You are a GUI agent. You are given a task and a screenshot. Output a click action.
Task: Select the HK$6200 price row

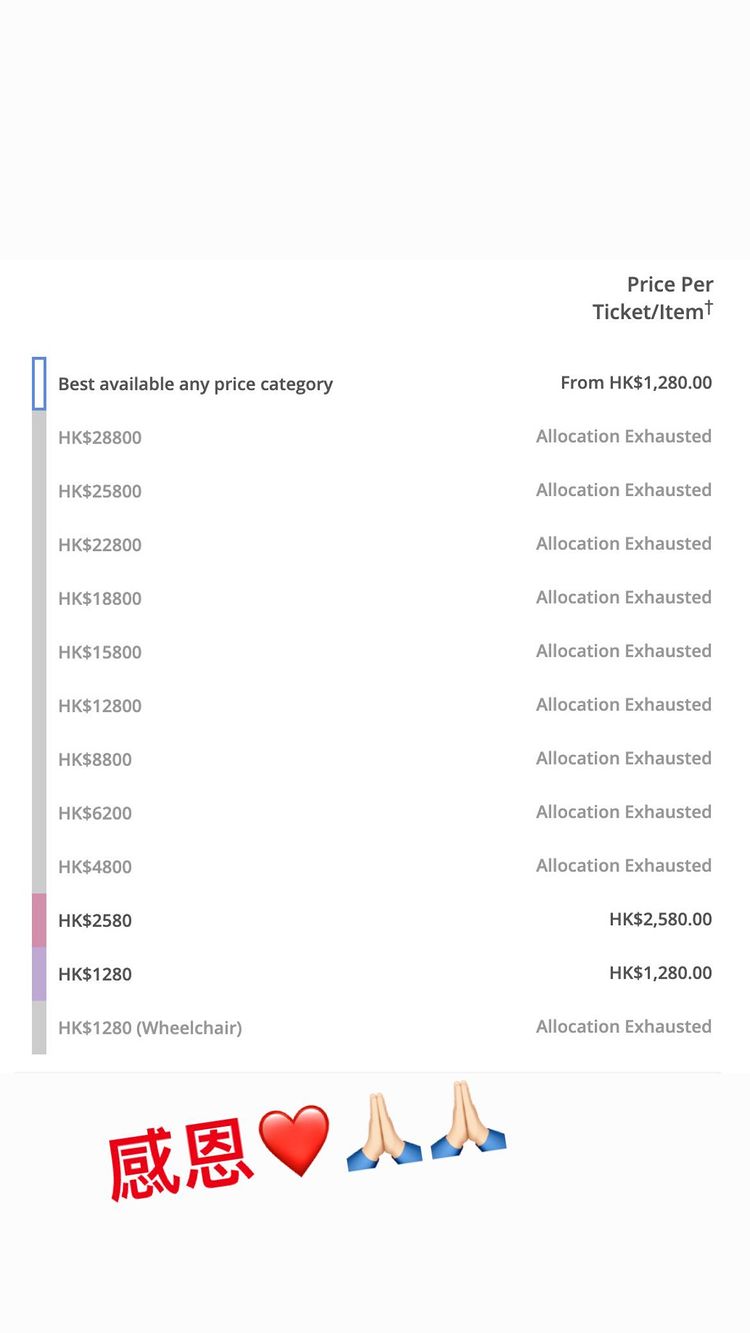tap(373, 813)
